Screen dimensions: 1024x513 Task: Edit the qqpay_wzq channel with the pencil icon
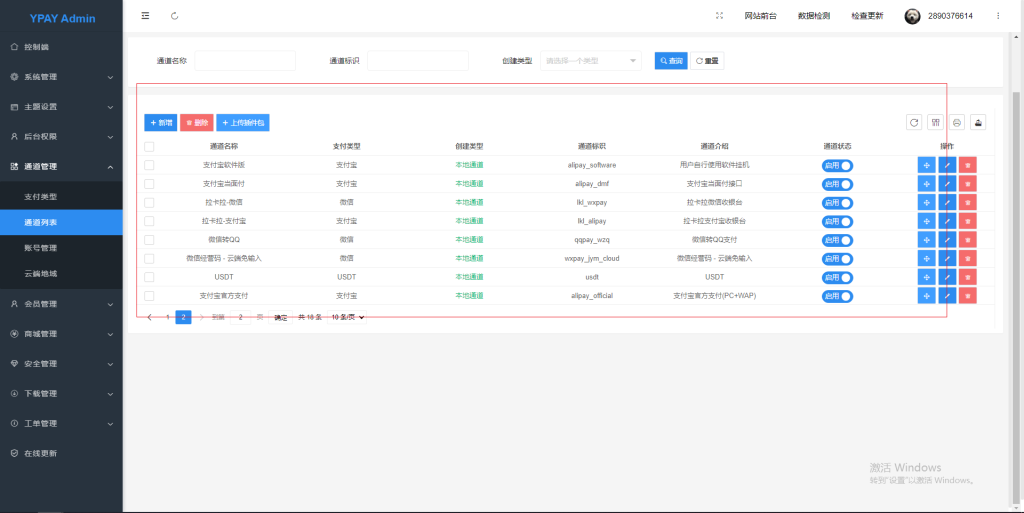point(947,240)
